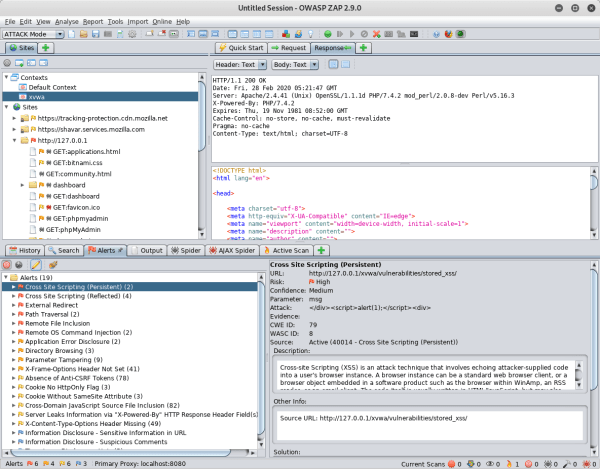Image resolution: width=600 pixels, height=469 pixels.
Task: Click the green Set Break on All Requests icon
Action: click(x=328, y=34)
